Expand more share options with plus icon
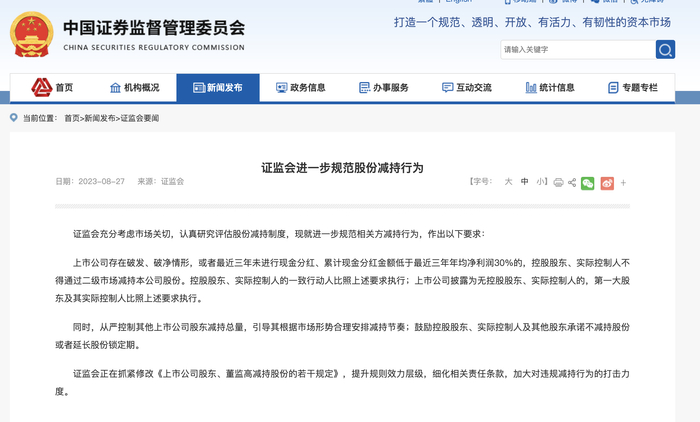700x422 pixels. [x=623, y=183]
